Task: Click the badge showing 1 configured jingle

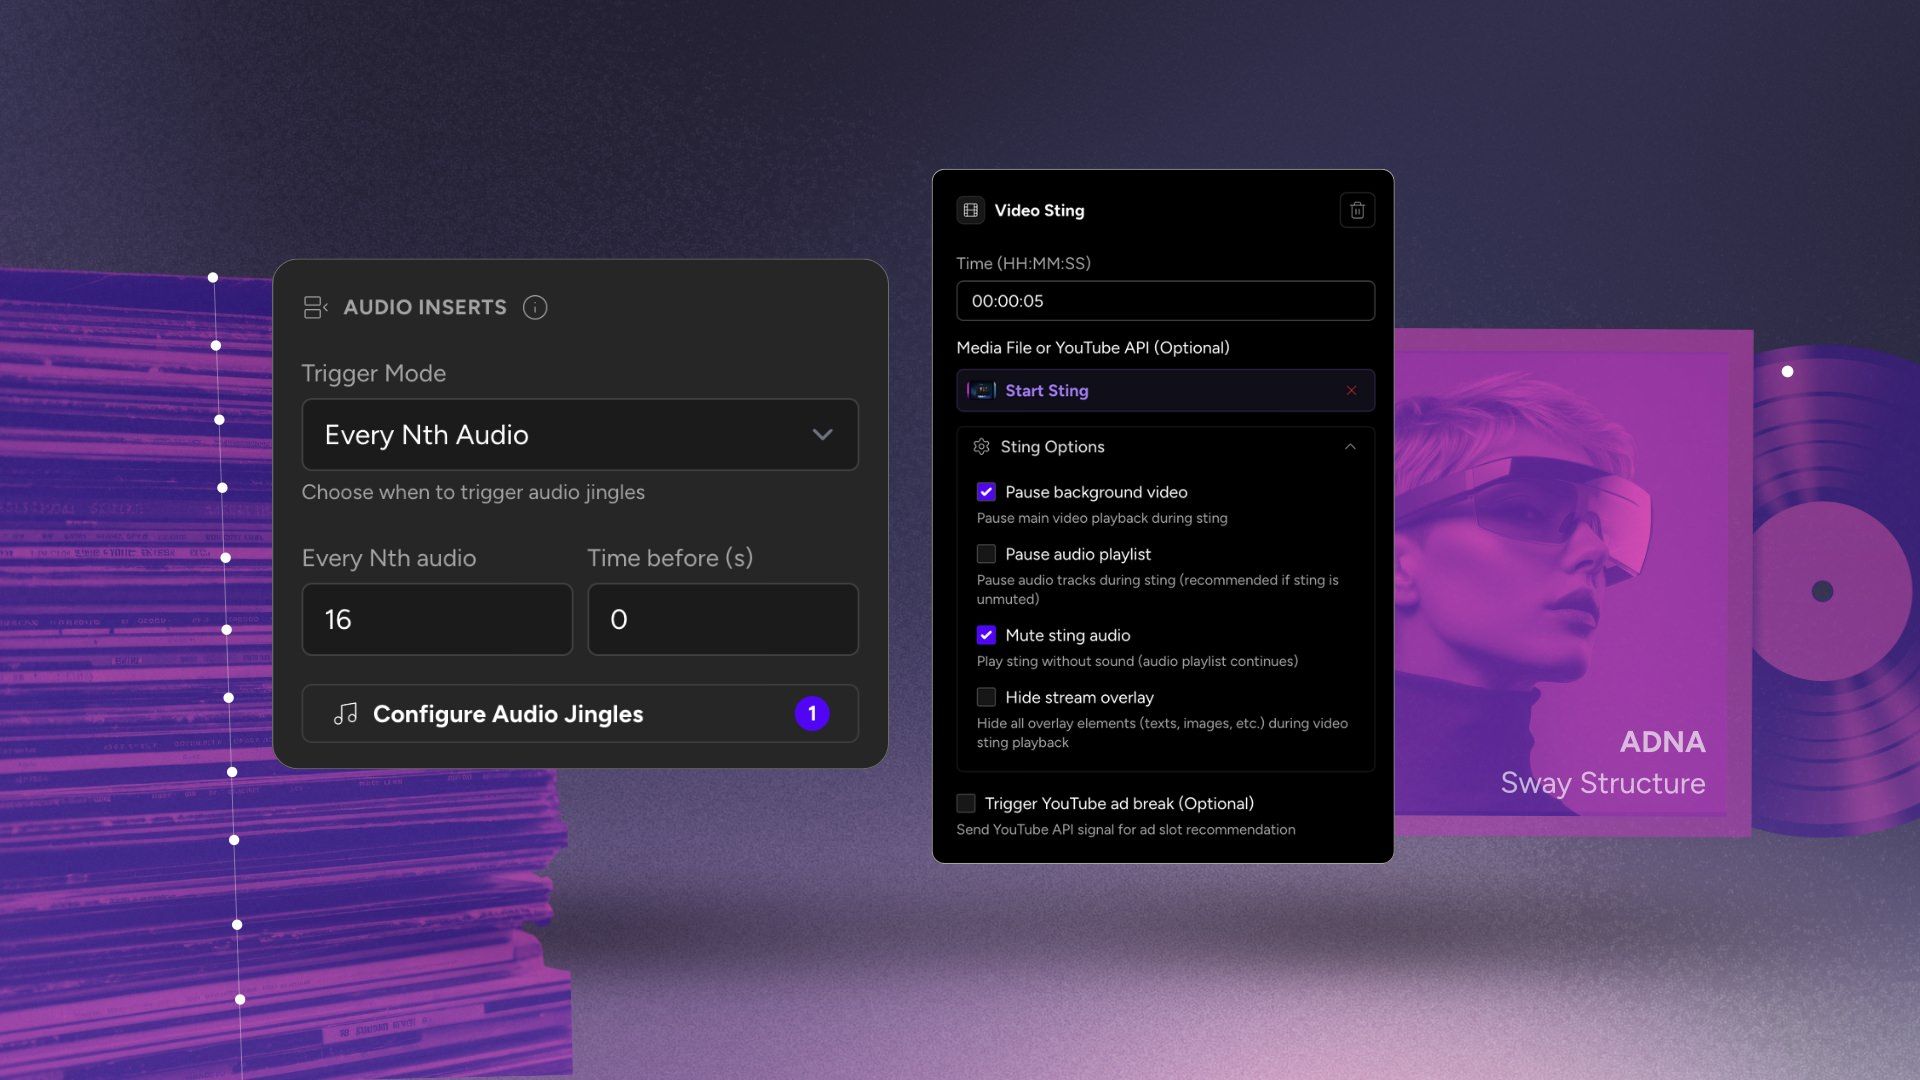Action: click(x=812, y=713)
